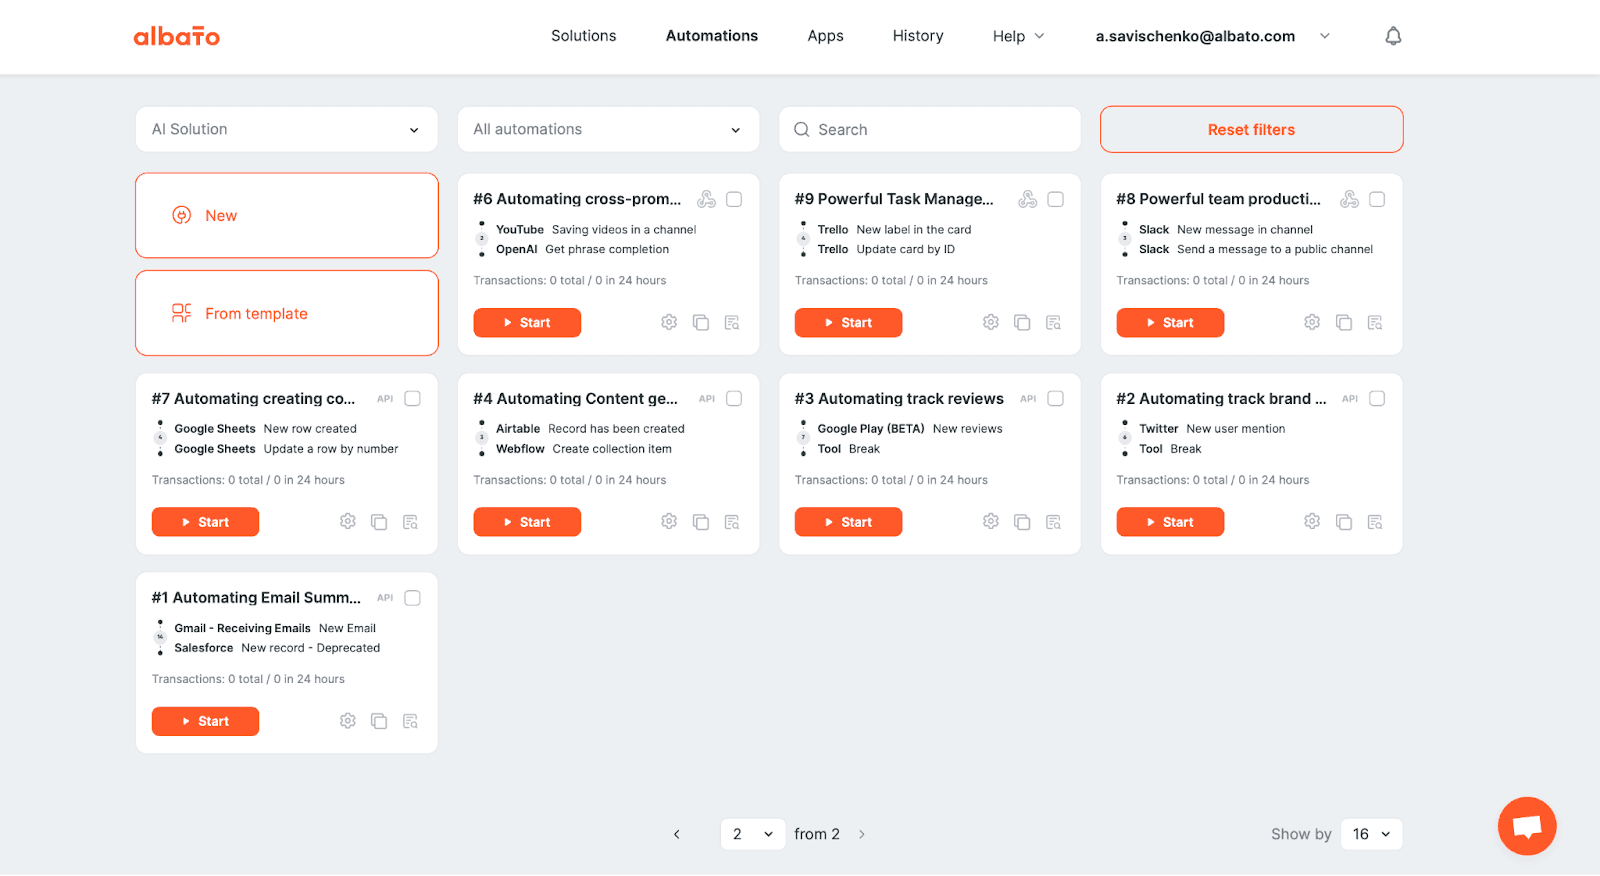Go to previous page arrow
This screenshot has width=1600, height=876.
point(677,834)
